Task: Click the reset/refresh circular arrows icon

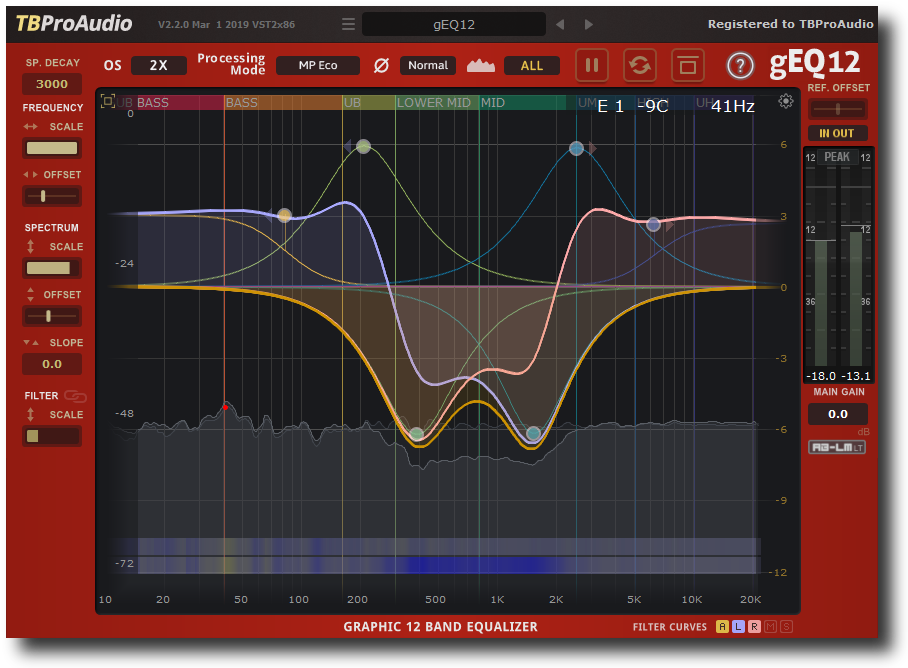Action: coord(640,65)
